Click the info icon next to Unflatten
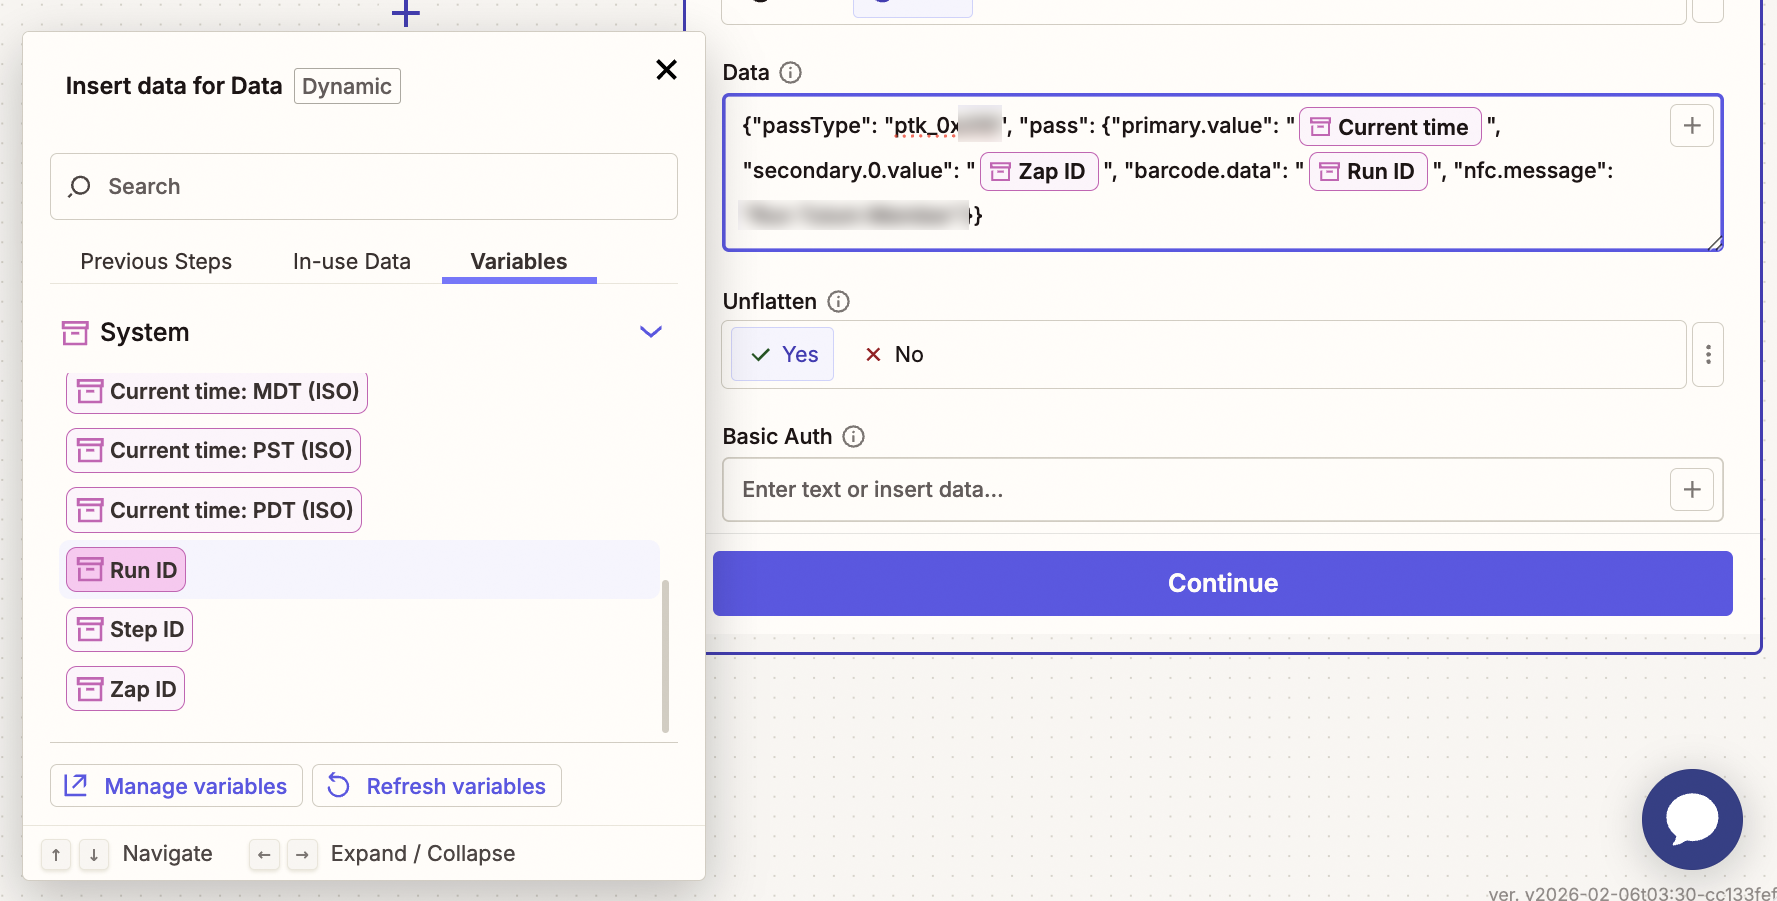The image size is (1777, 901). click(839, 301)
